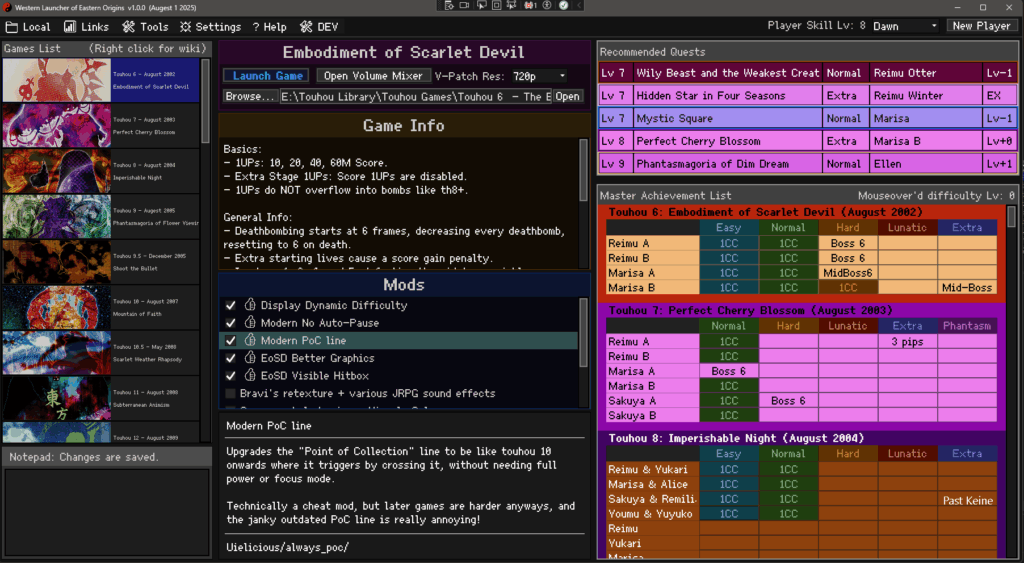Click thumbs-up icon beside Modern No Auto-Pause

[x=250, y=323]
